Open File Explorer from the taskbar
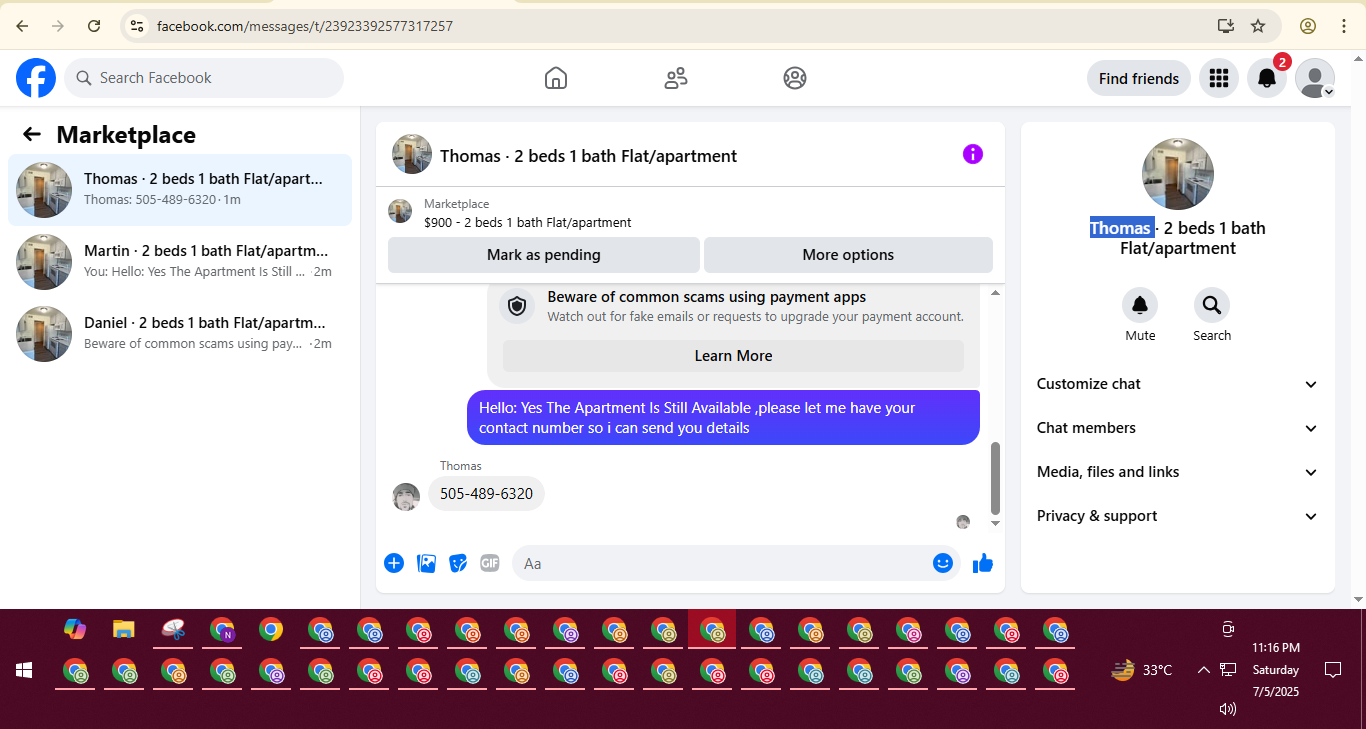The width and height of the screenshot is (1366, 729). click(x=123, y=629)
